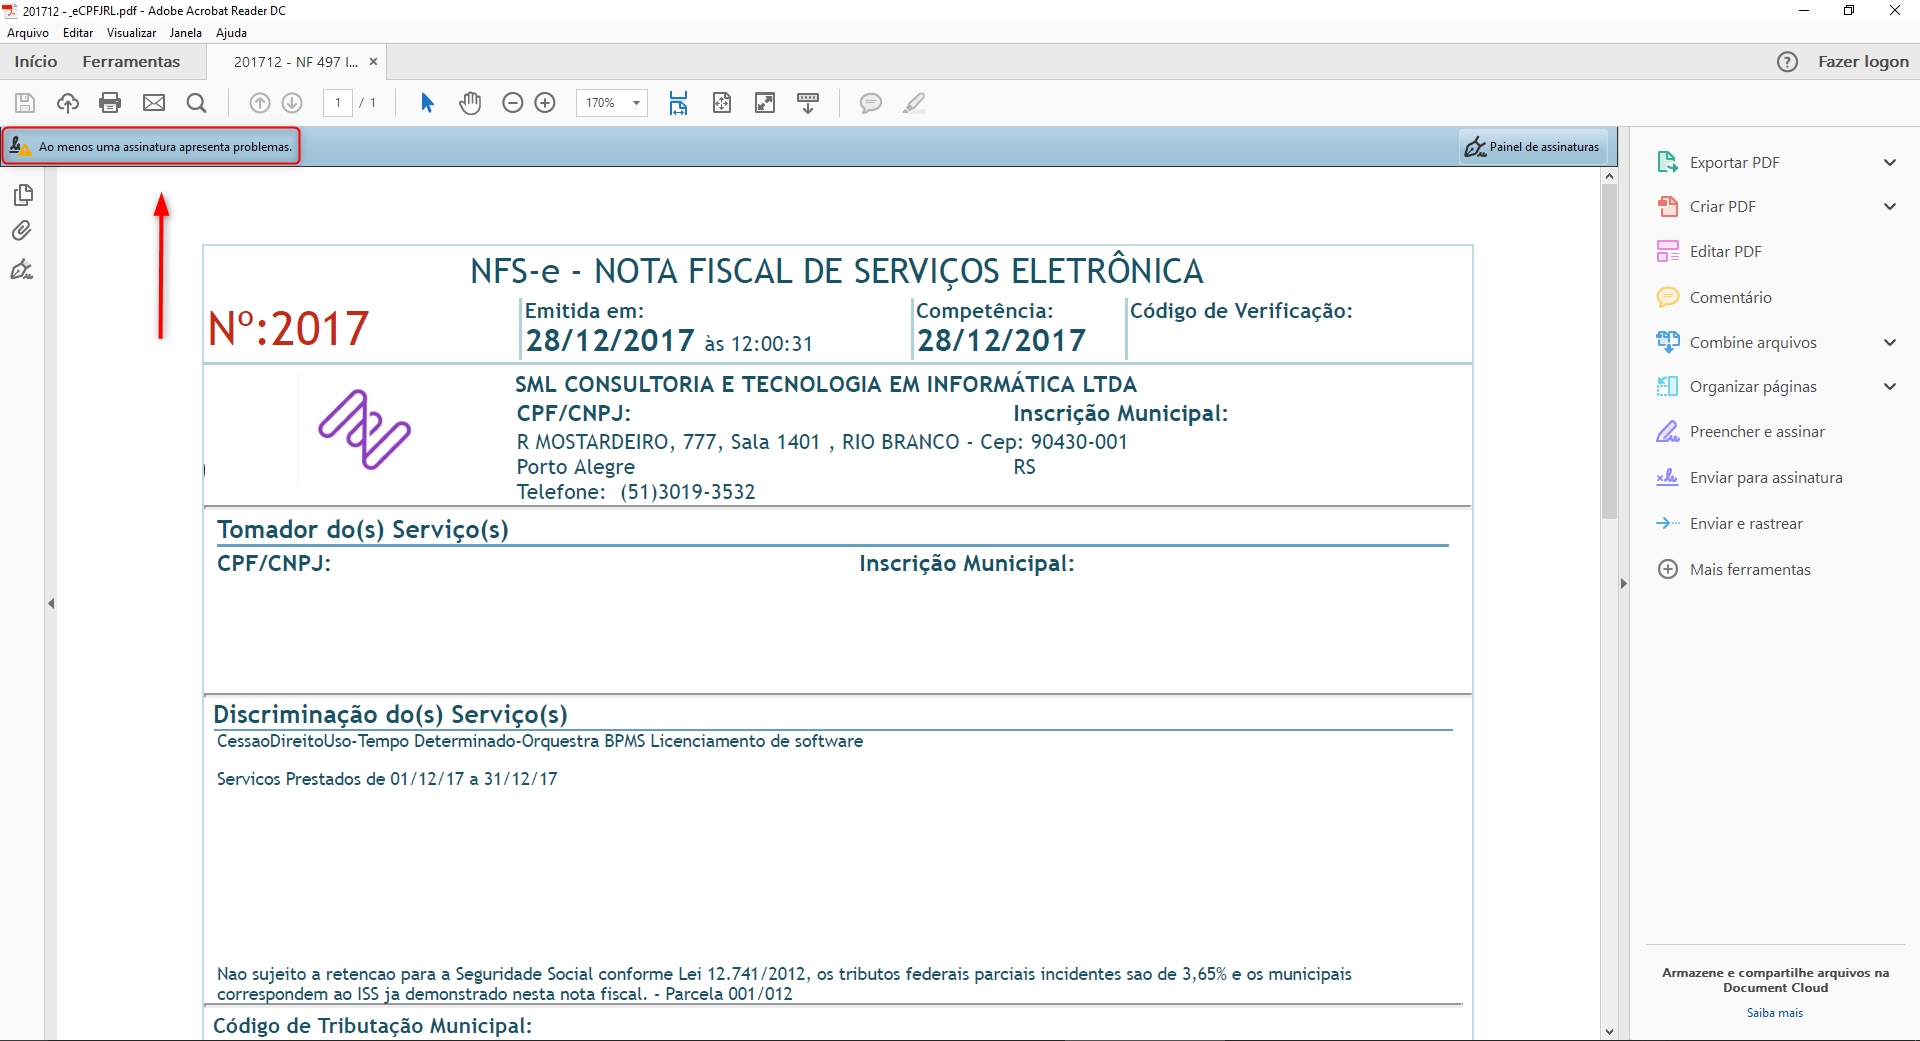Open the Attachments paperclip panel
Viewport: 1920px width, 1041px height.
22,231
